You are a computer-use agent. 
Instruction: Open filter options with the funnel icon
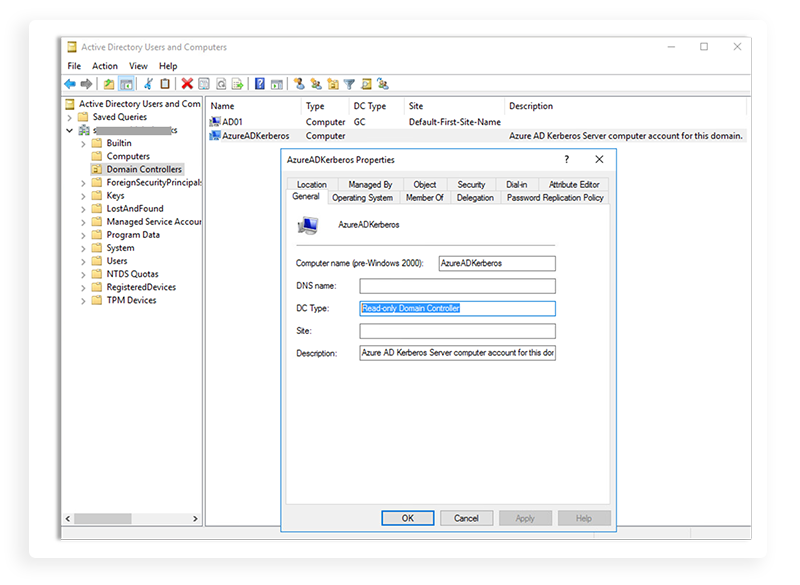[349, 84]
